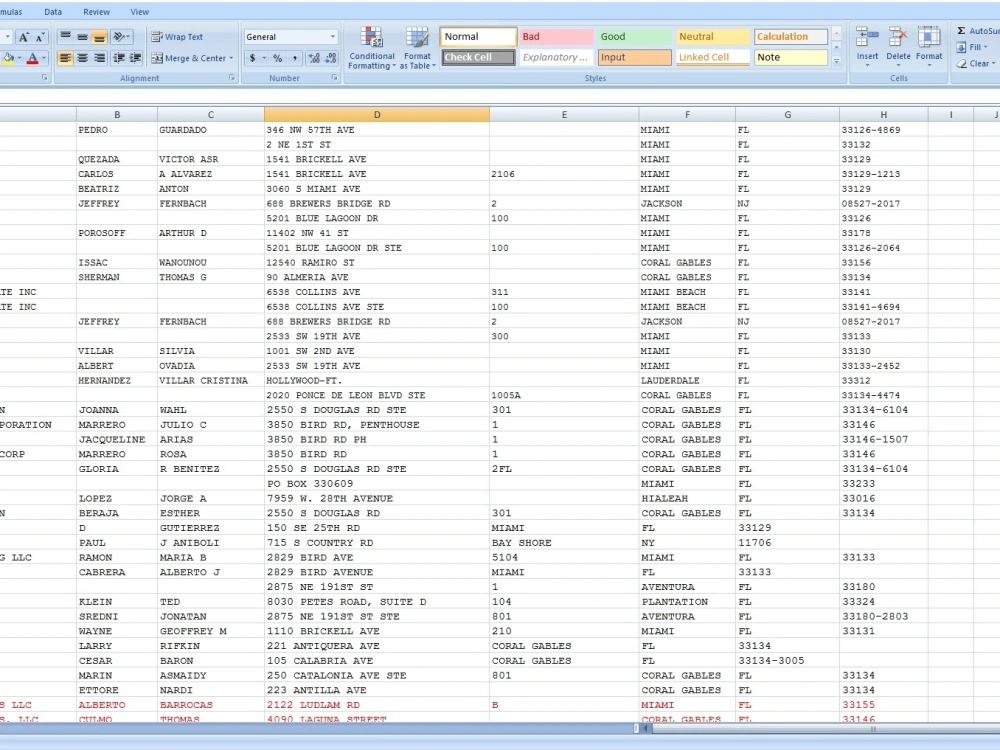
Task: Click the Increase Decimal icon
Action: coord(314,58)
